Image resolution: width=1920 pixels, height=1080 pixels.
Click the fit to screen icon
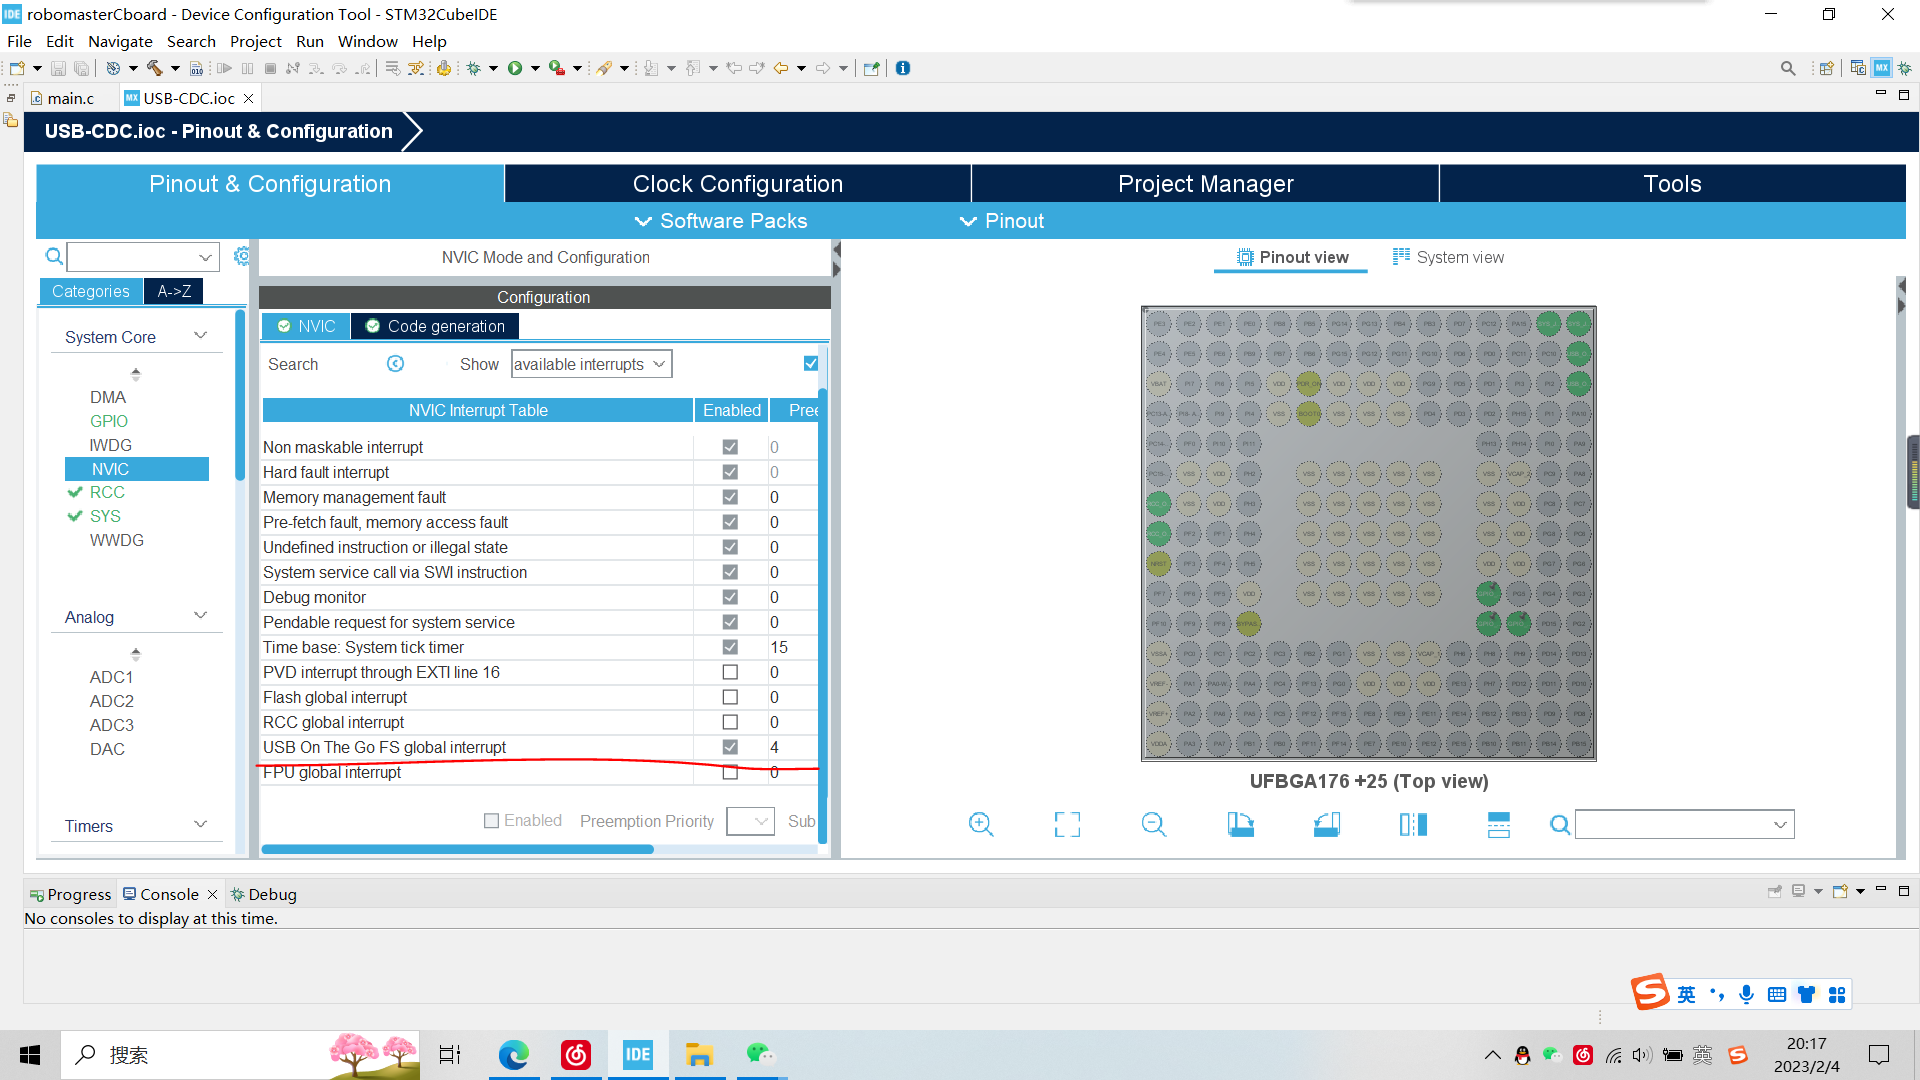(x=1068, y=824)
